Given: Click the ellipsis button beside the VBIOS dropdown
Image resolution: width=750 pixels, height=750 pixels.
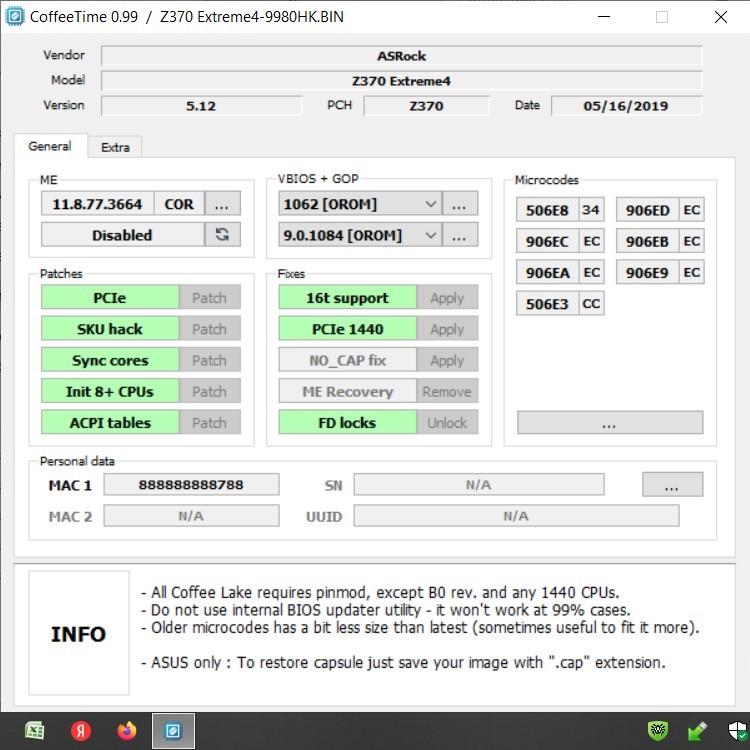Looking at the screenshot, I should click(460, 204).
